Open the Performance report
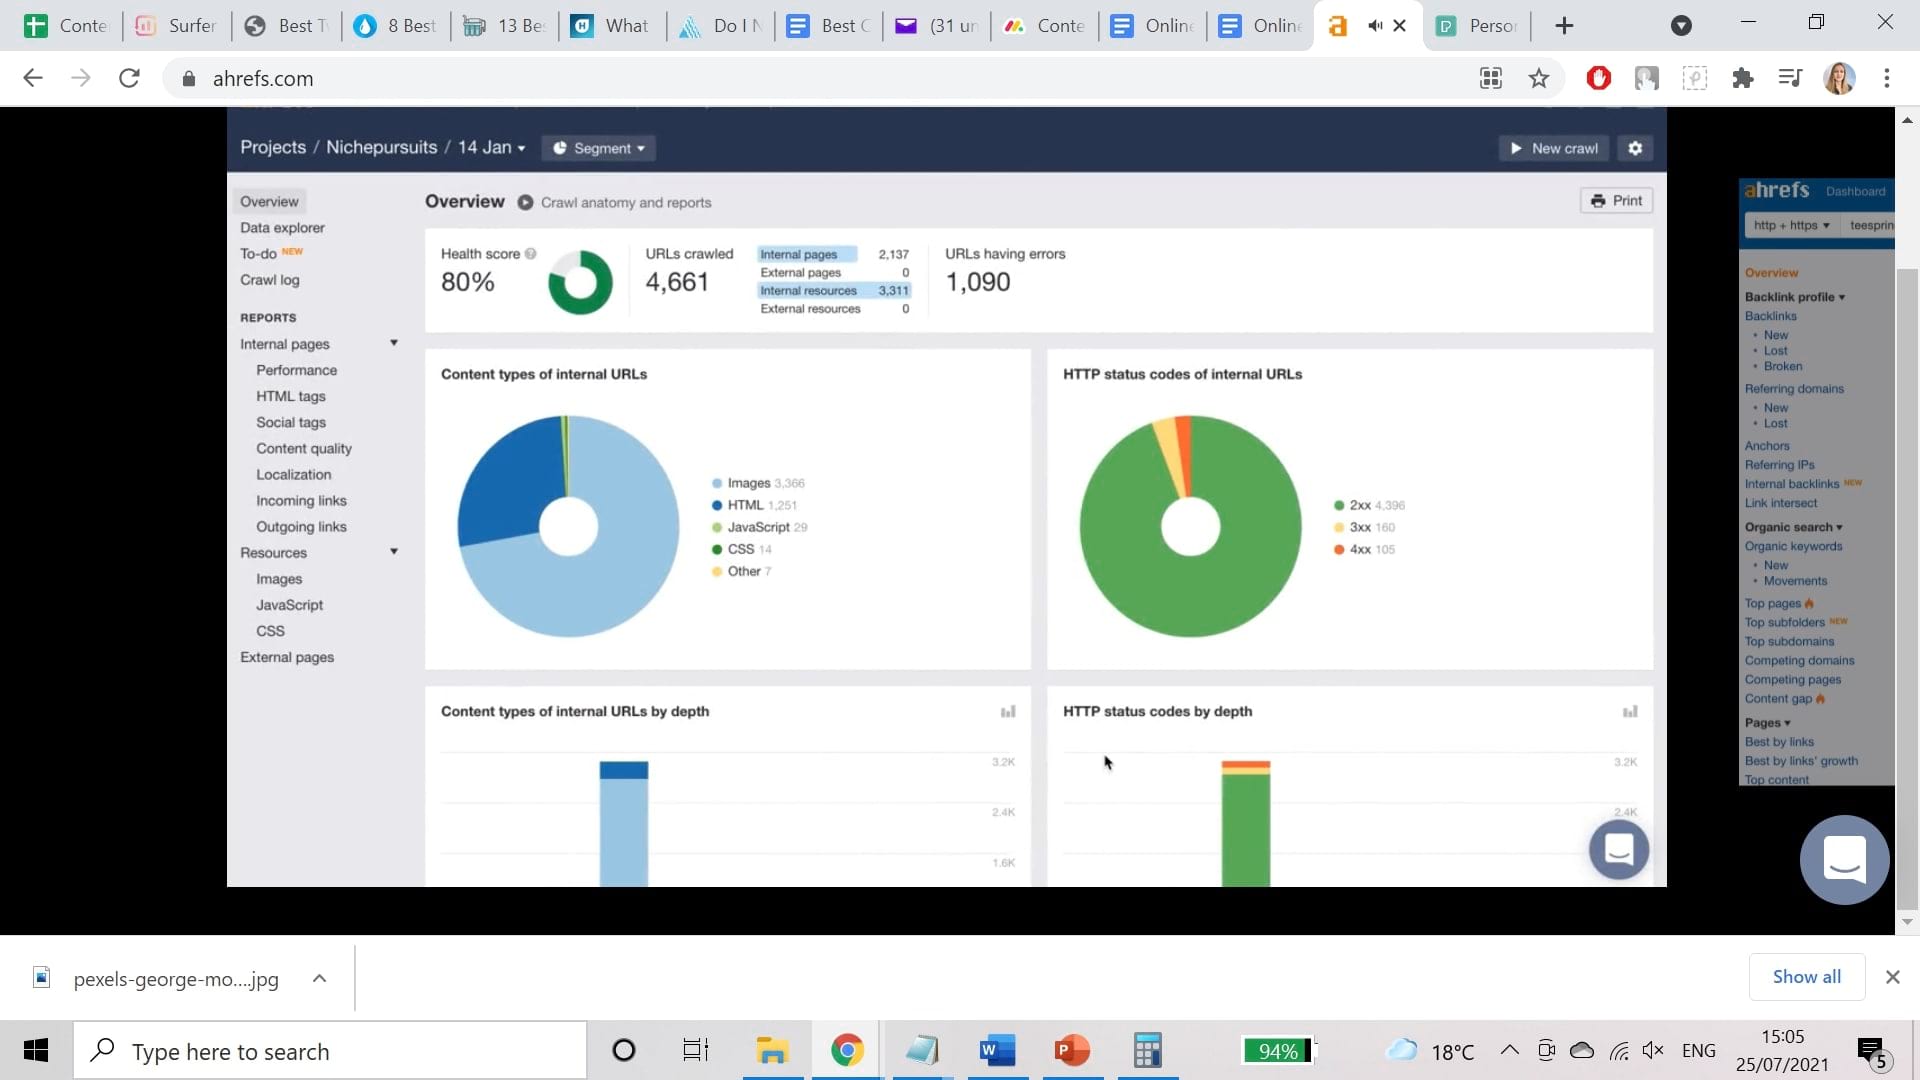The height and width of the screenshot is (1080, 1920). click(296, 370)
